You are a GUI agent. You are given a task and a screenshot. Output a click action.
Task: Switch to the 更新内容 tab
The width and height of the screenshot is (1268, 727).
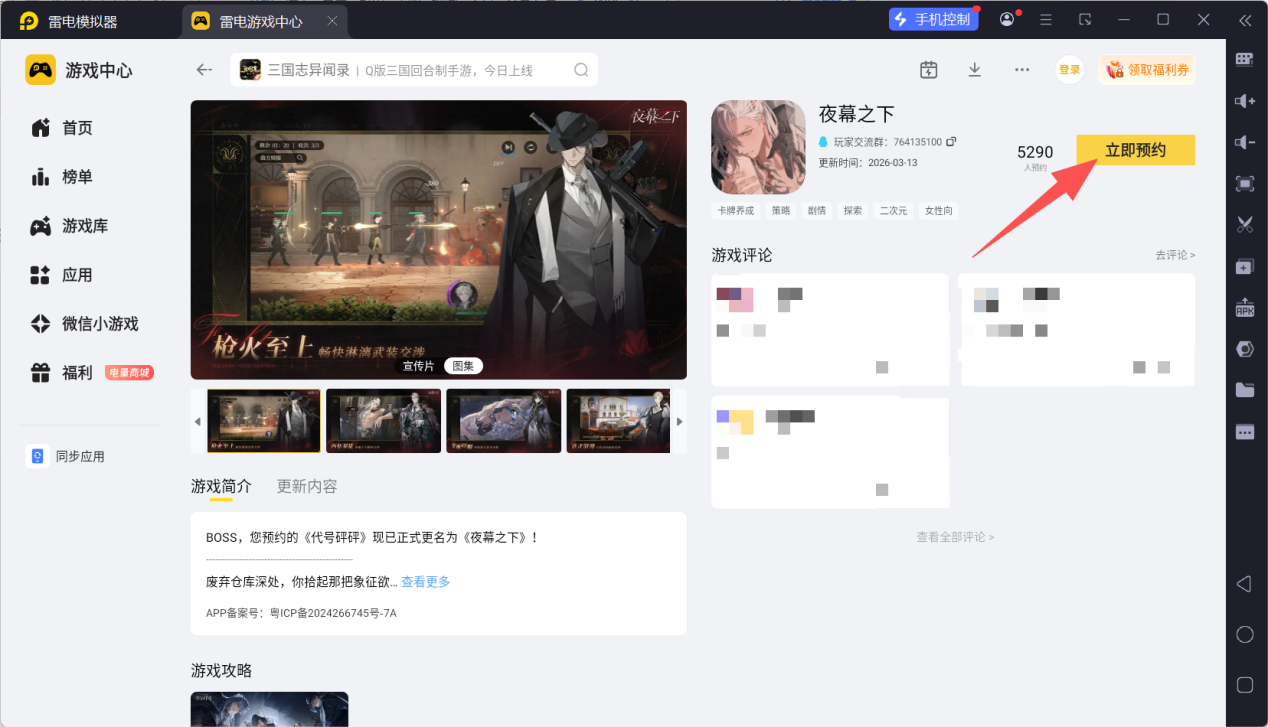[307, 486]
